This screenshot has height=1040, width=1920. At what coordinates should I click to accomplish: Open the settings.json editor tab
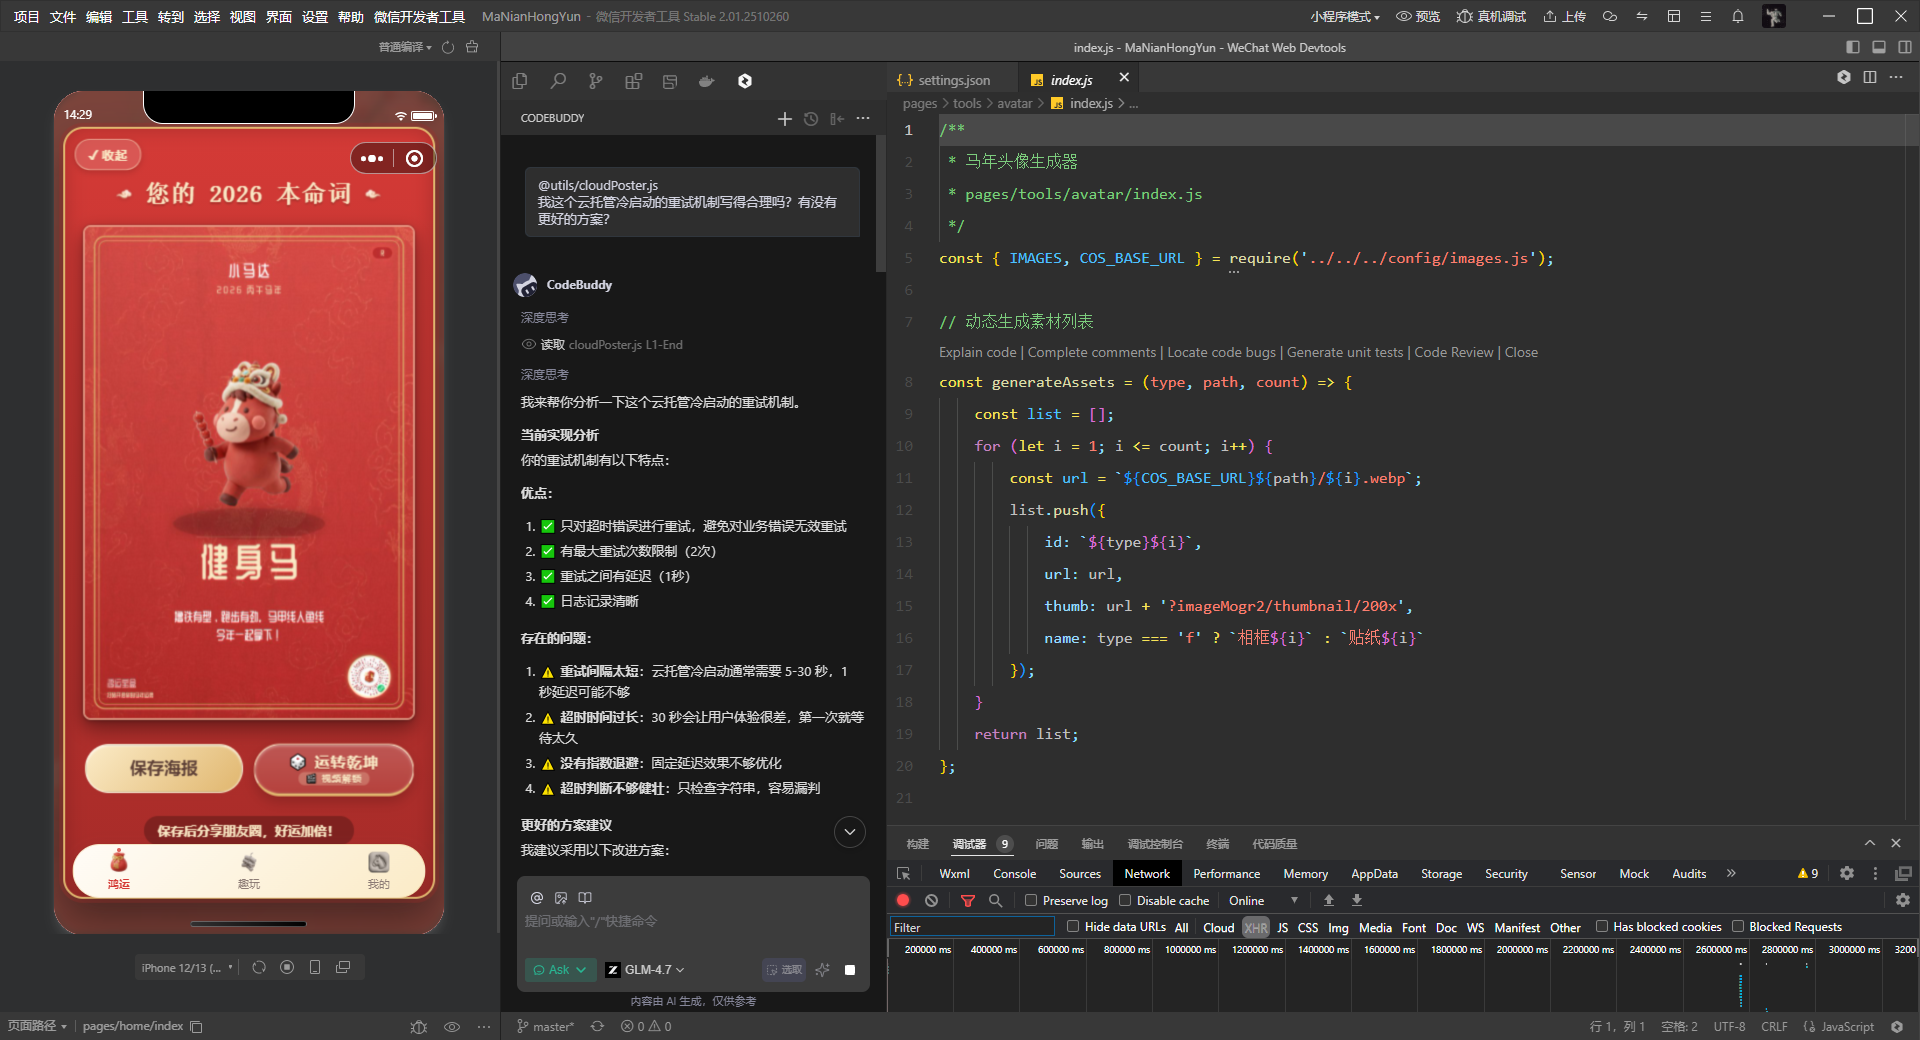click(x=953, y=80)
